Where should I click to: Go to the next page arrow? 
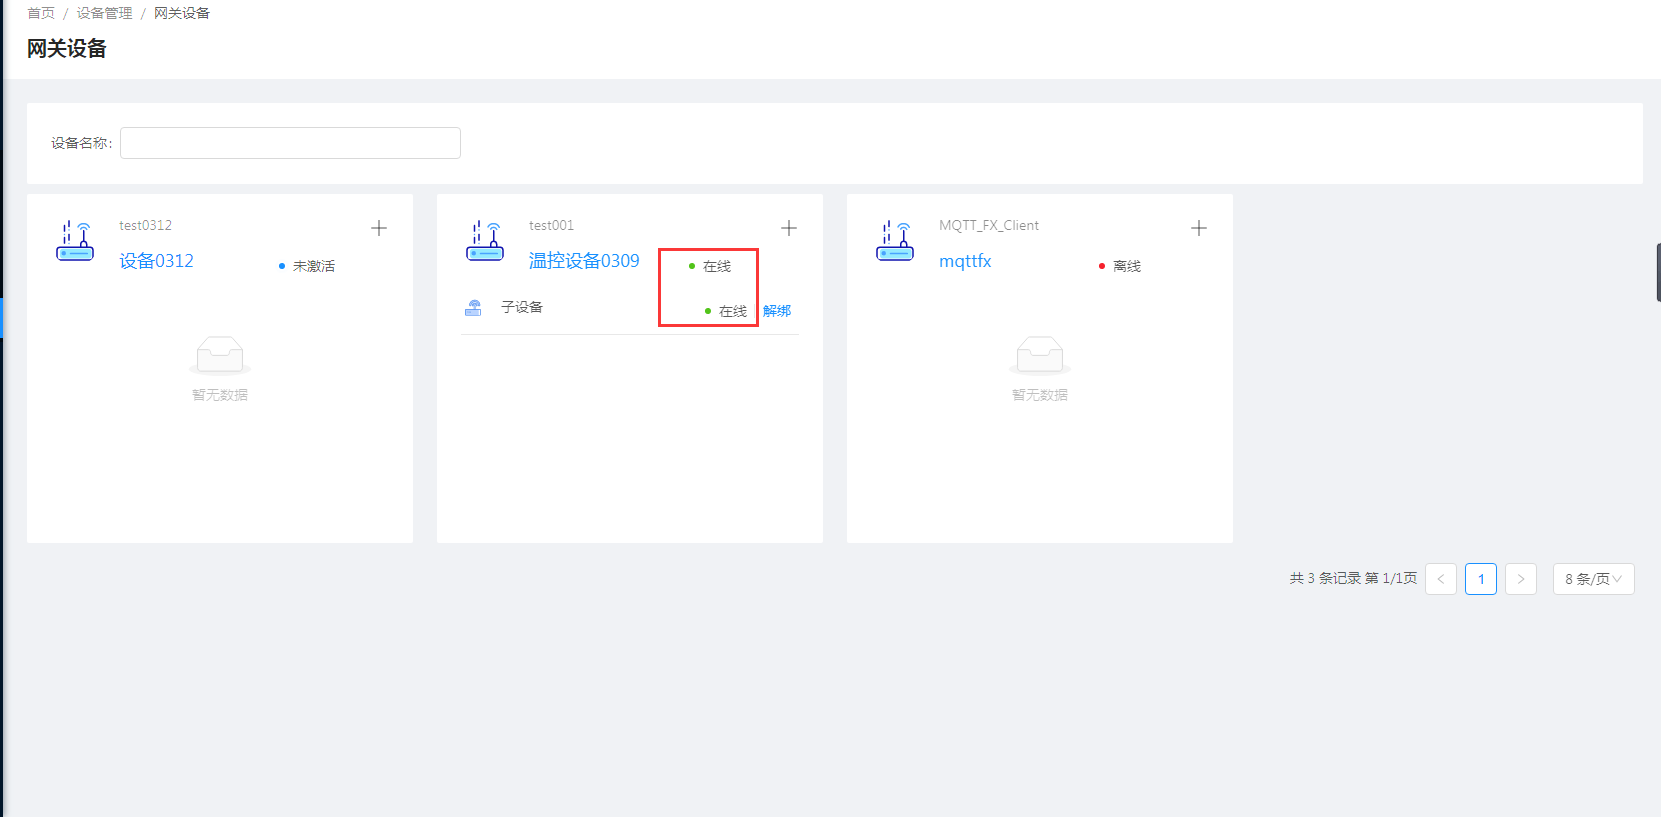tap(1521, 579)
